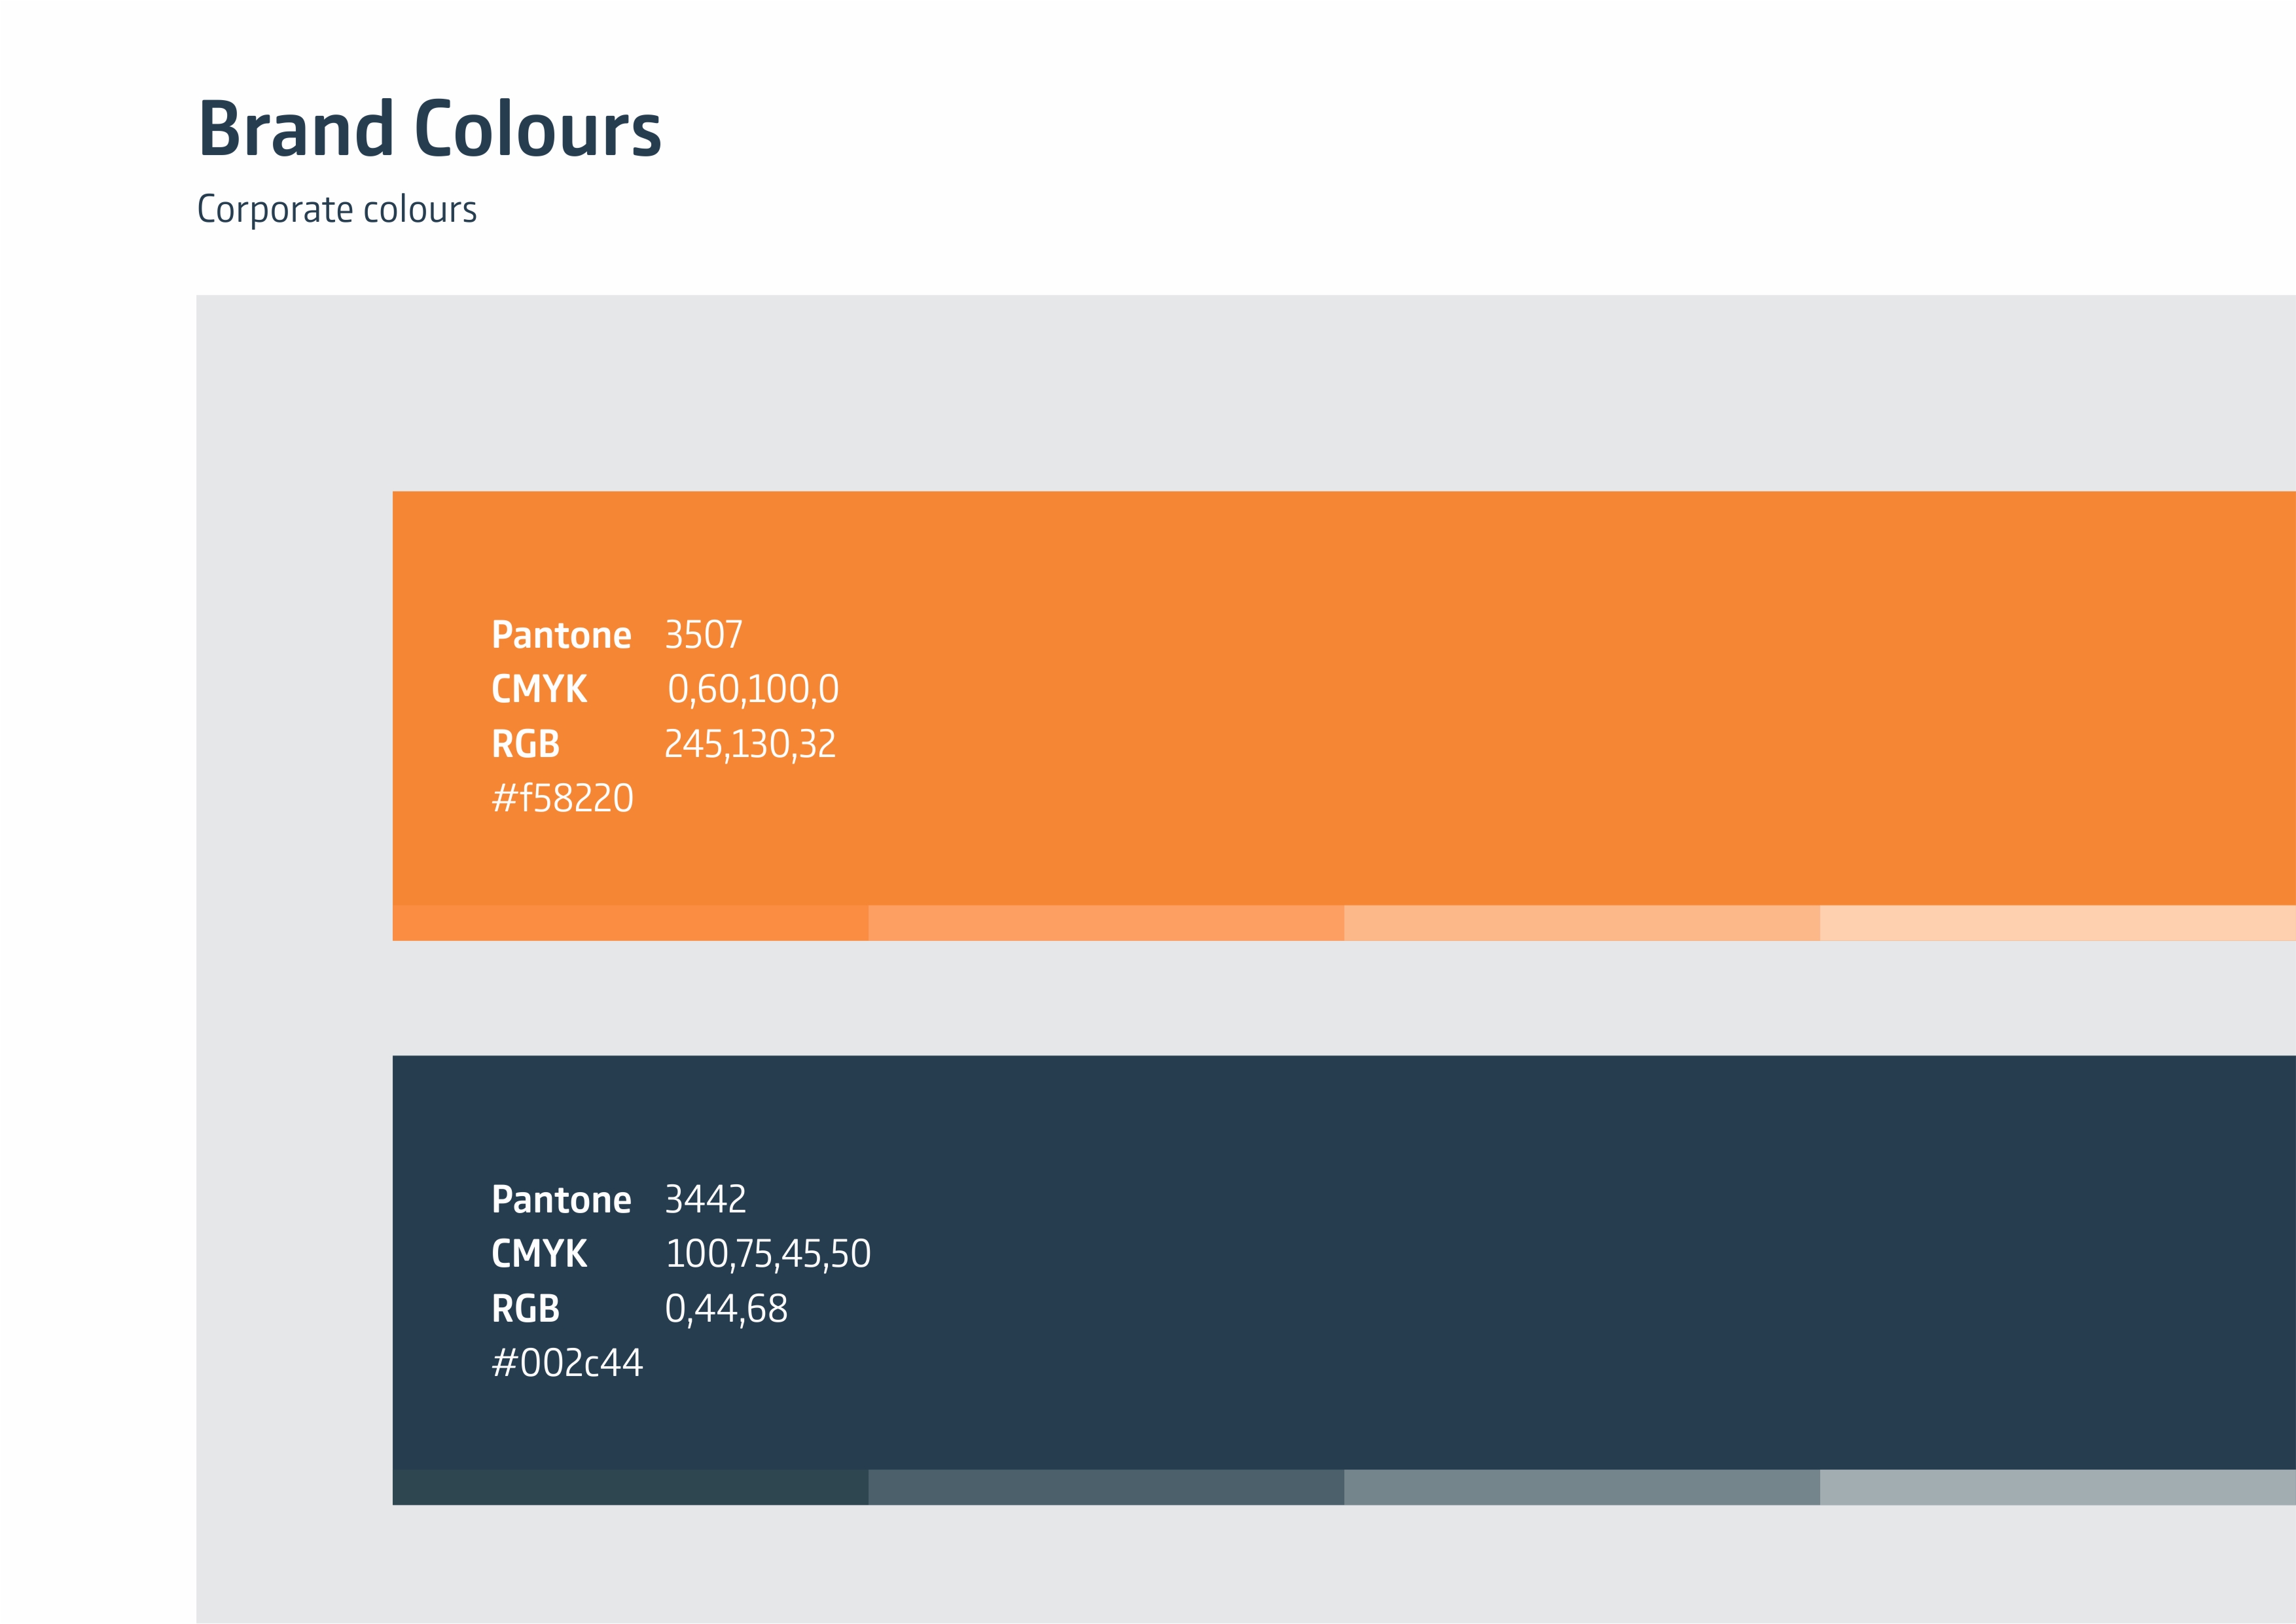Pick the lightest grey-blue tint strip
The width and height of the screenshot is (2296, 1624).
tap(2057, 1487)
